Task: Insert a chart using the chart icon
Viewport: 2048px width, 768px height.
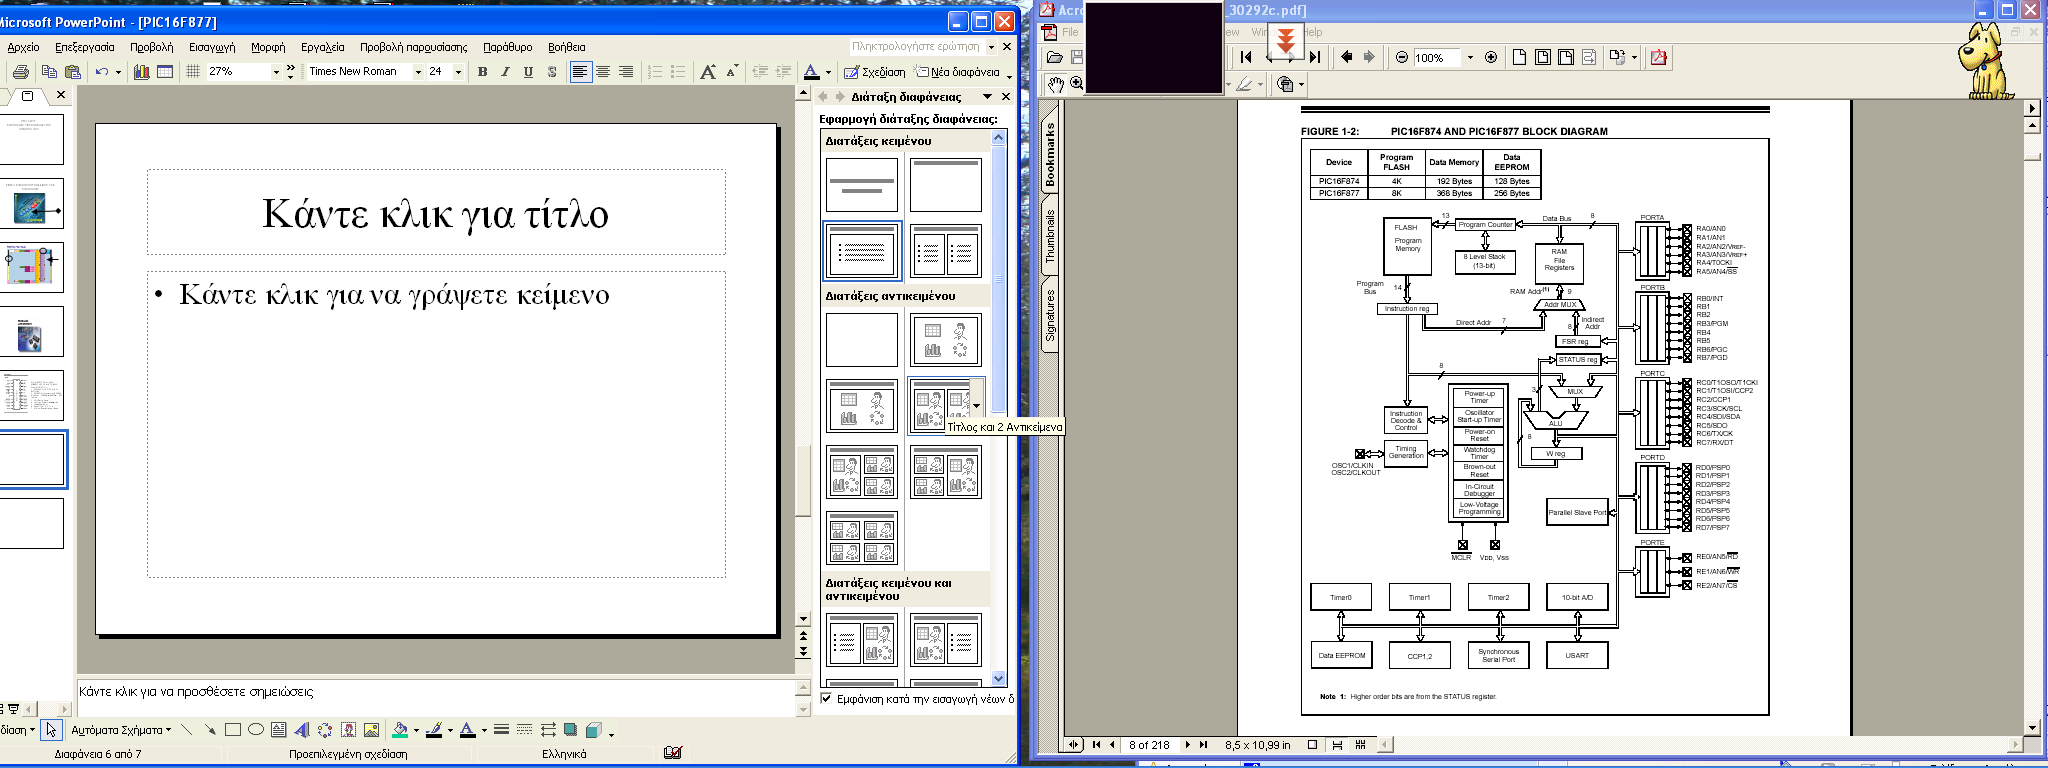Action: (142, 72)
